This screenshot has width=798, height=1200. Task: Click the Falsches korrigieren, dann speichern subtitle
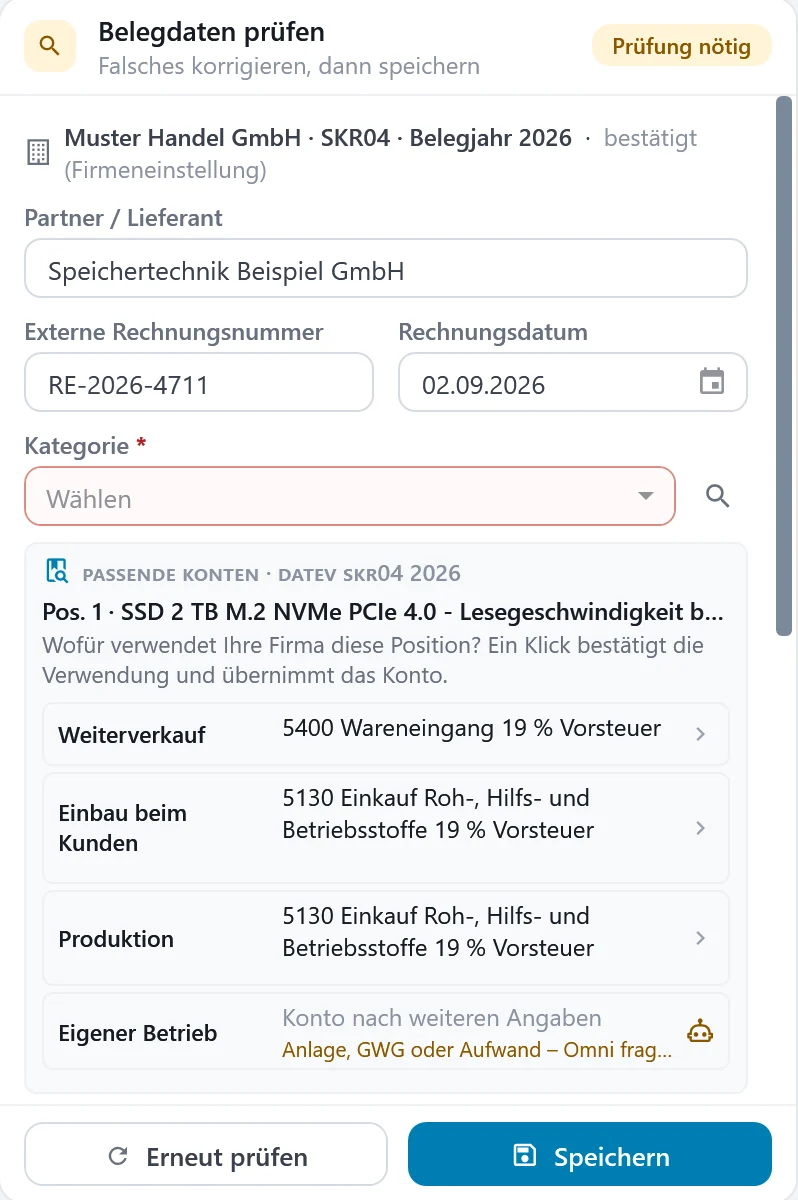tap(289, 66)
